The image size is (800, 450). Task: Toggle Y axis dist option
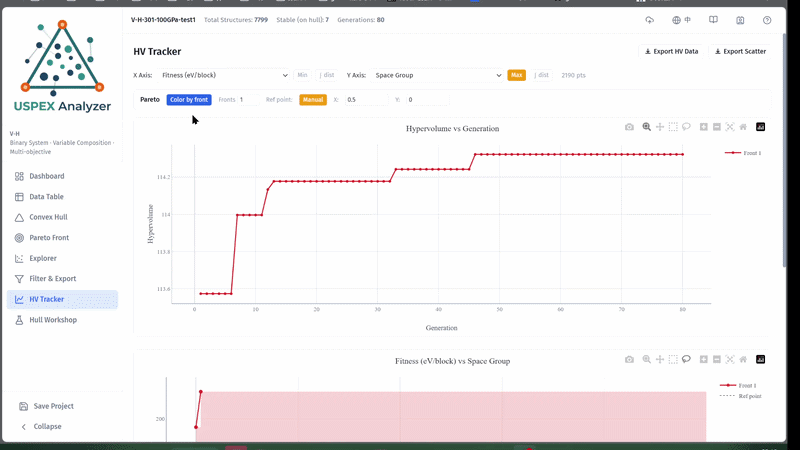tap(541, 75)
